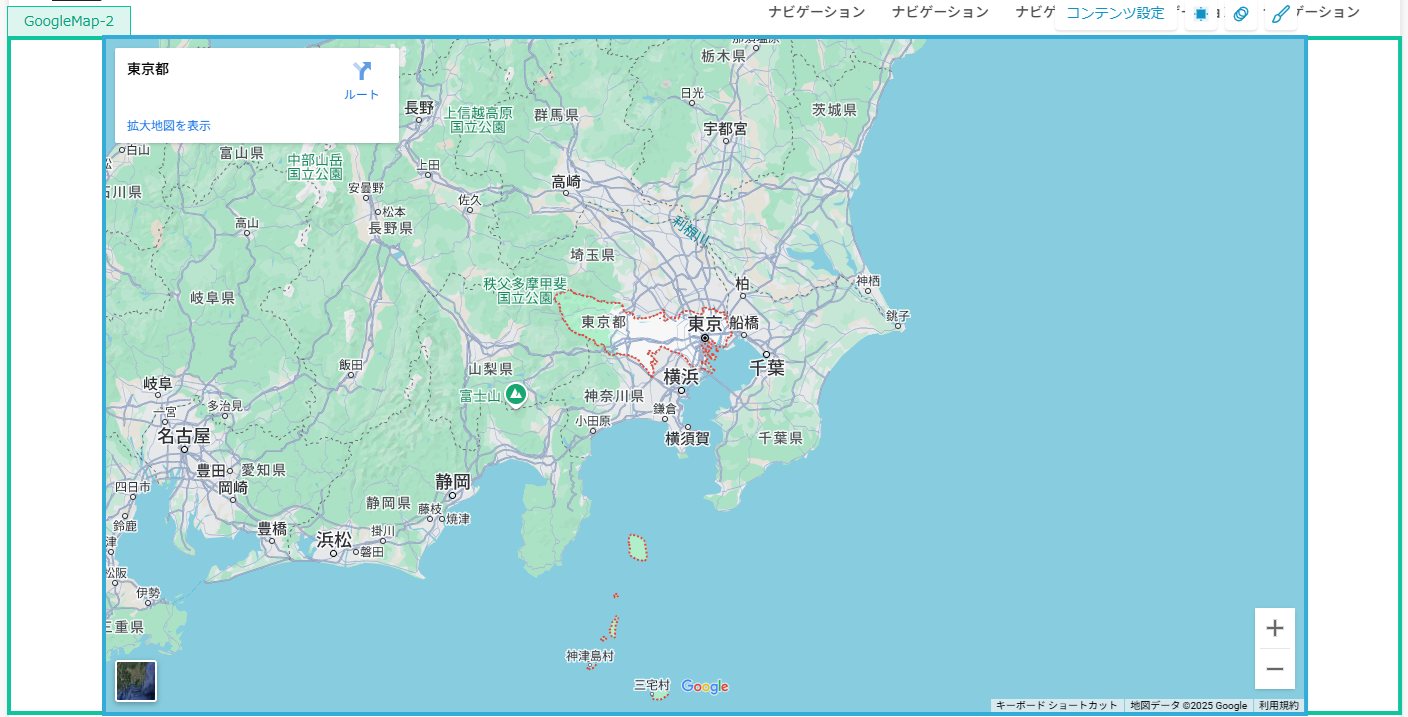Click the 山梨県 prefecture label
This screenshot has height=717, width=1408.
click(491, 369)
